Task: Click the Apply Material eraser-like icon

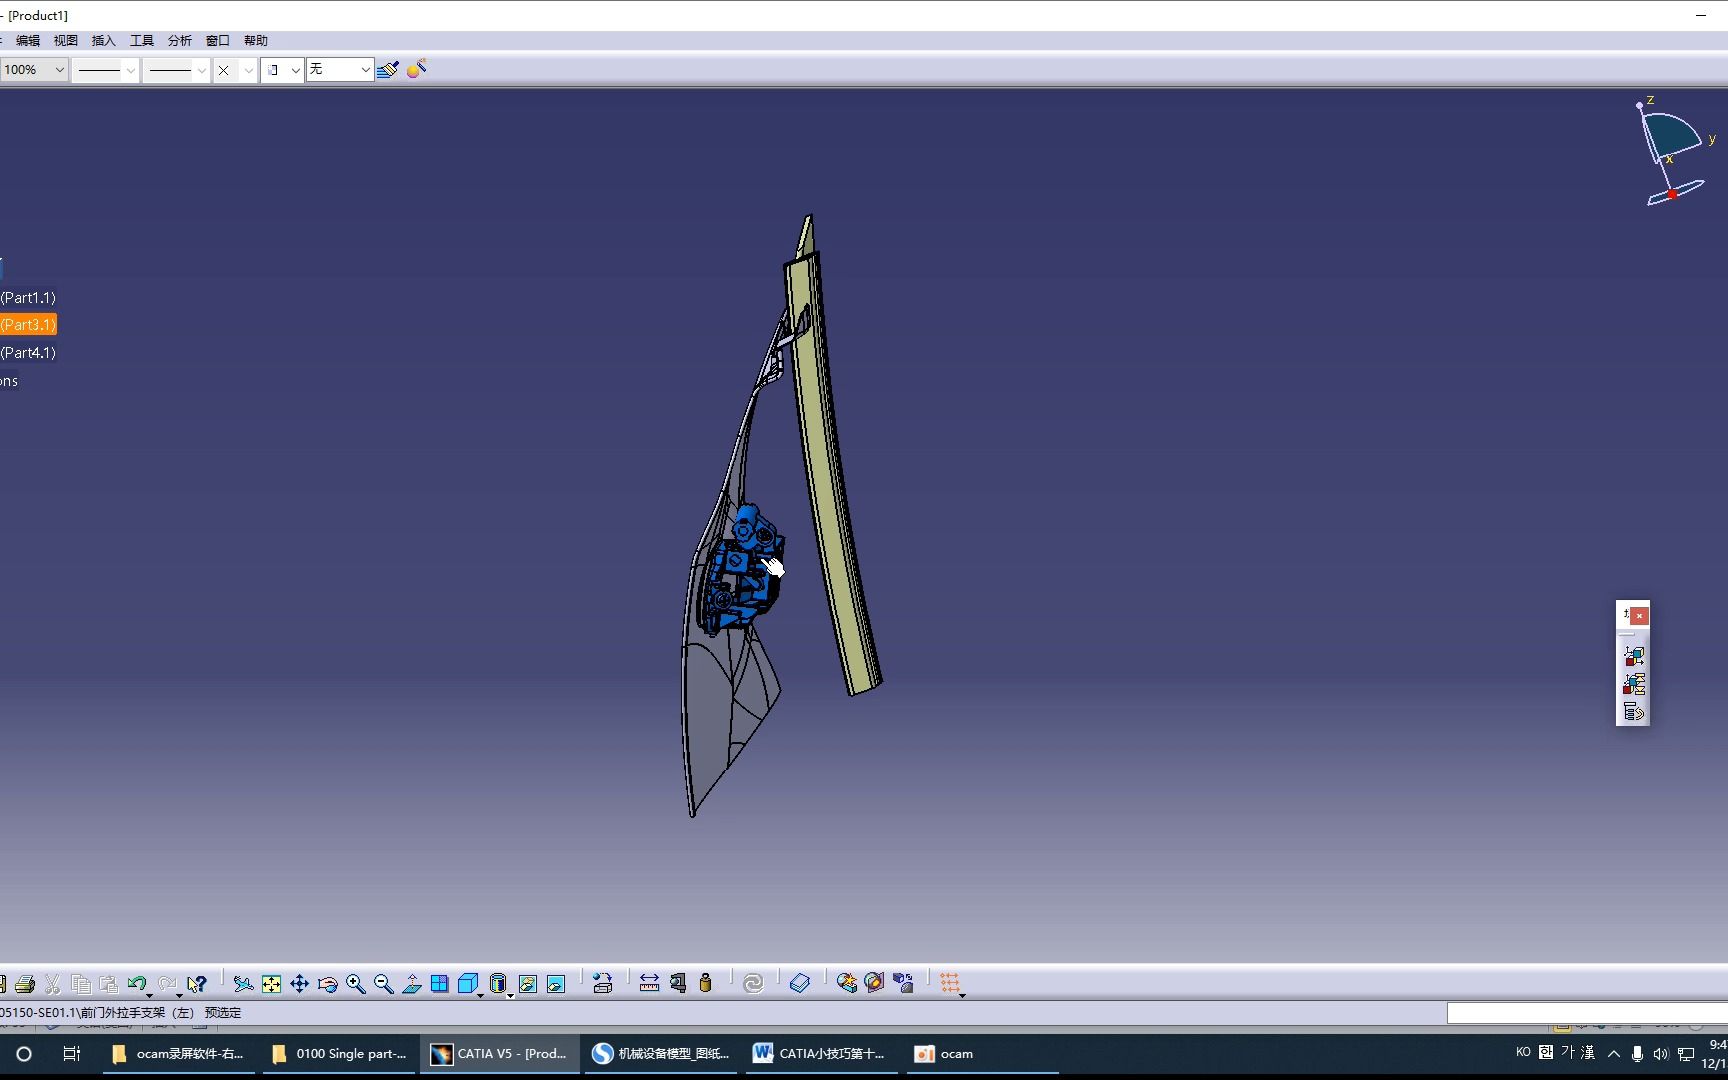Action: click(800, 984)
